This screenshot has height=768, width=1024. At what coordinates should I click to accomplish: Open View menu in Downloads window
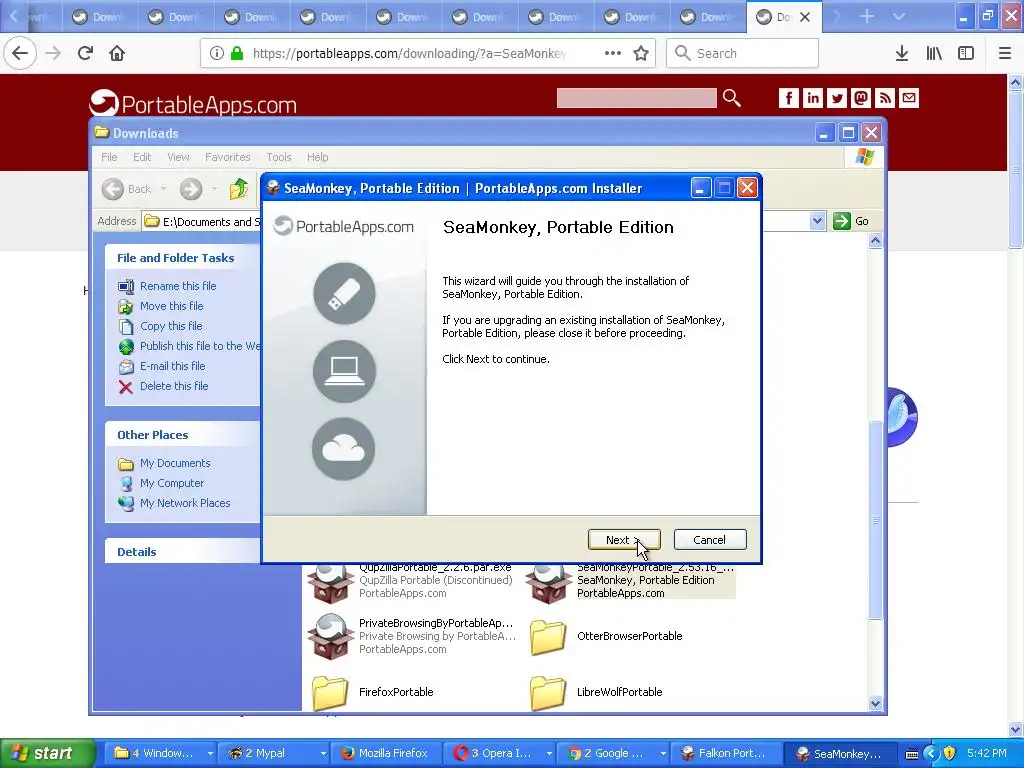point(178,157)
